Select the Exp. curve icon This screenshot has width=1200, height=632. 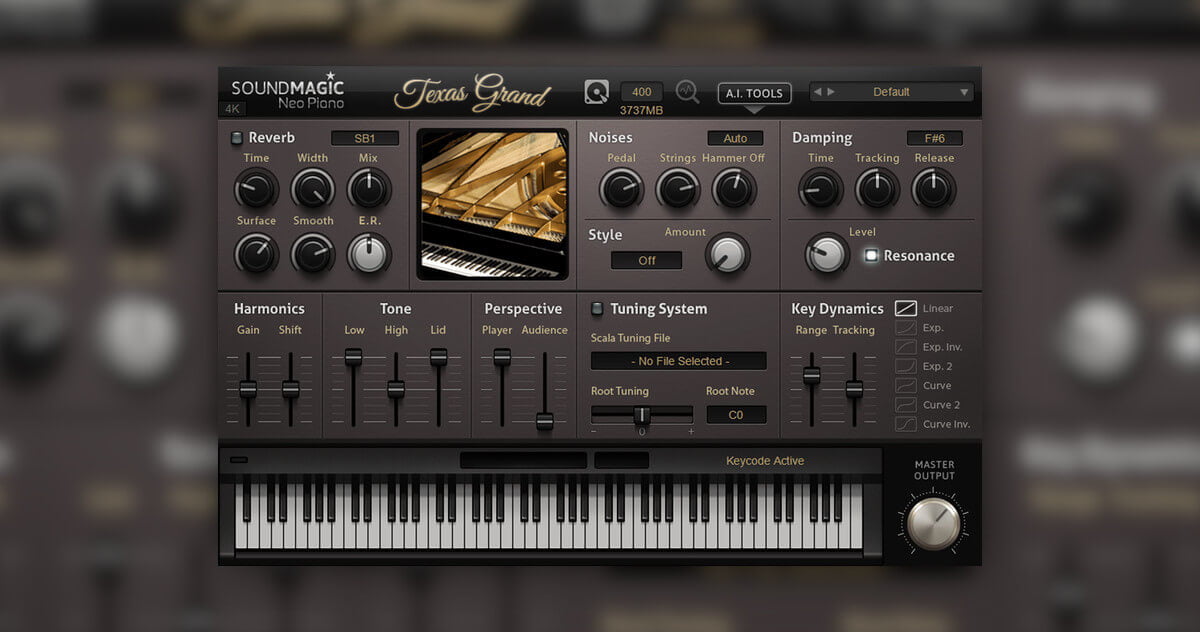click(x=906, y=327)
